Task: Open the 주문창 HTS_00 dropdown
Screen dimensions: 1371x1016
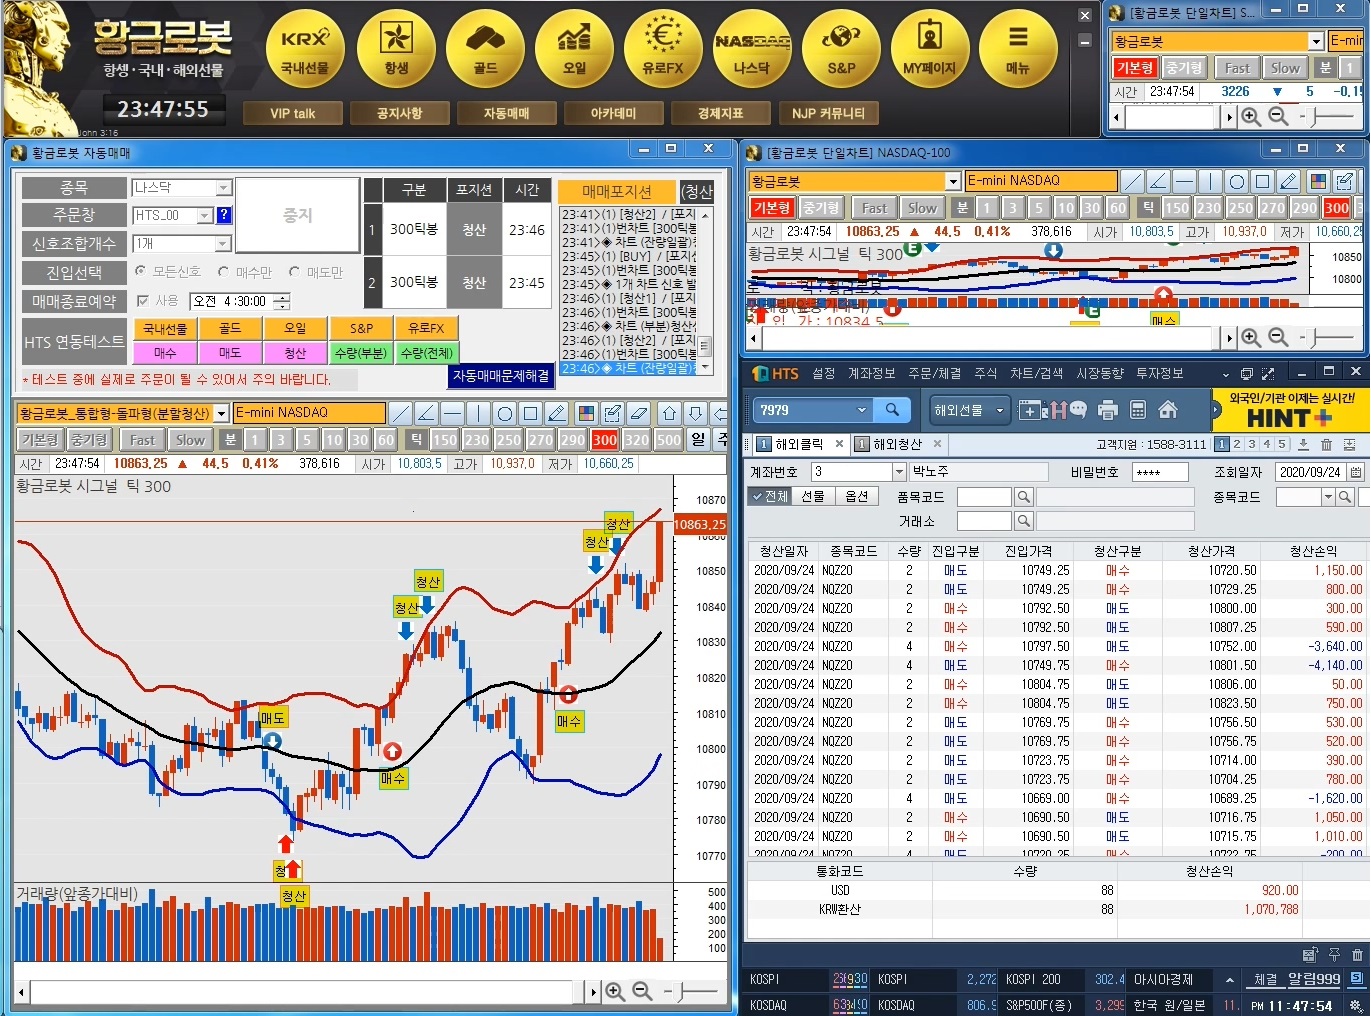Action: [x=204, y=215]
